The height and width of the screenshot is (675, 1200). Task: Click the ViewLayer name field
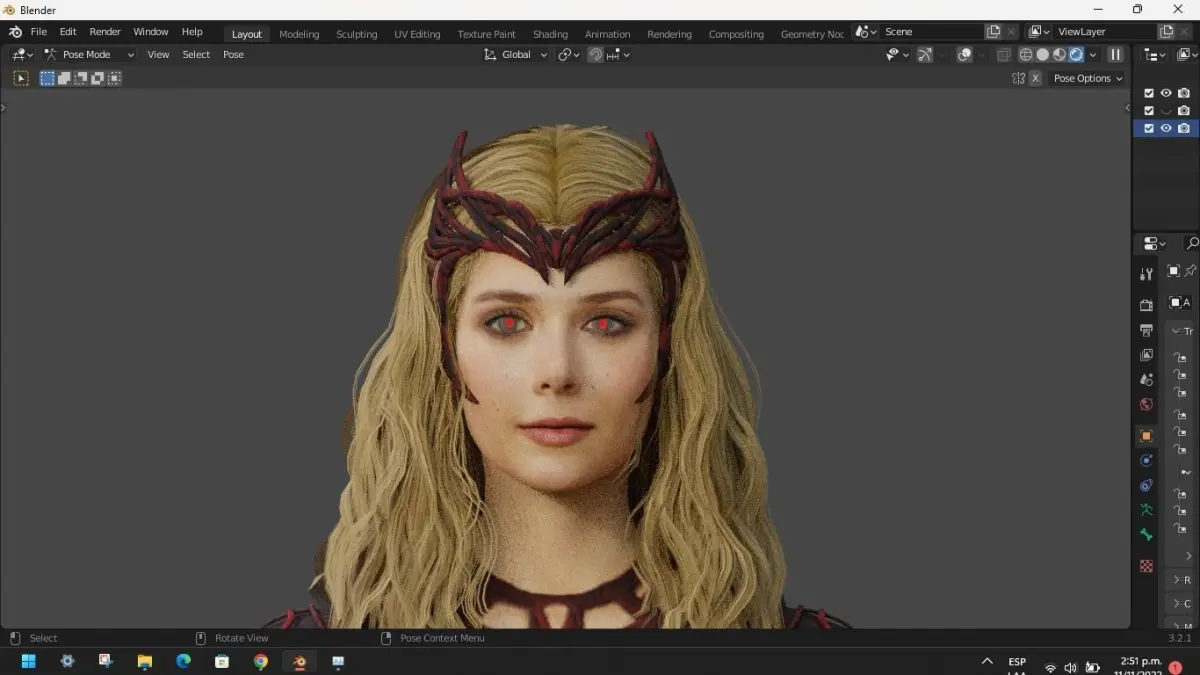point(1104,32)
